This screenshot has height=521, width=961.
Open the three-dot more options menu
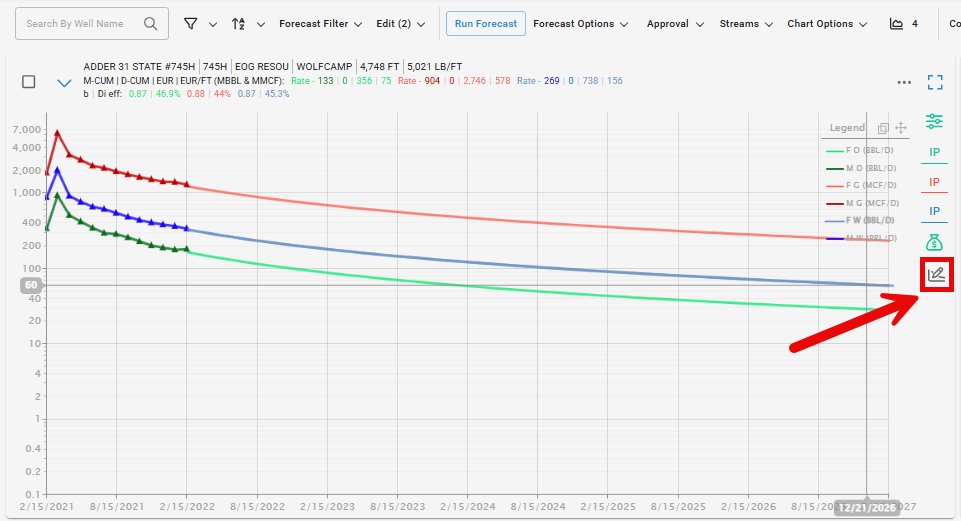click(x=904, y=83)
